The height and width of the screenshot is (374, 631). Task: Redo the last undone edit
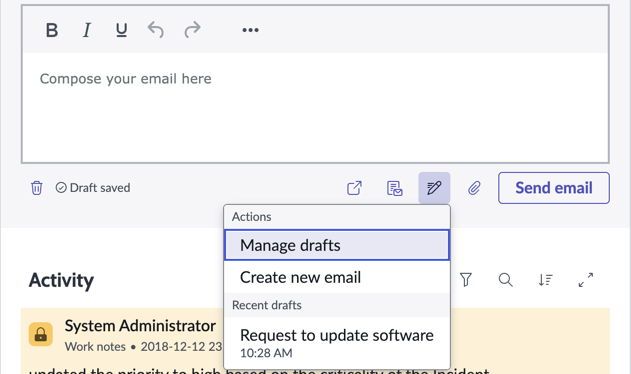[192, 30]
